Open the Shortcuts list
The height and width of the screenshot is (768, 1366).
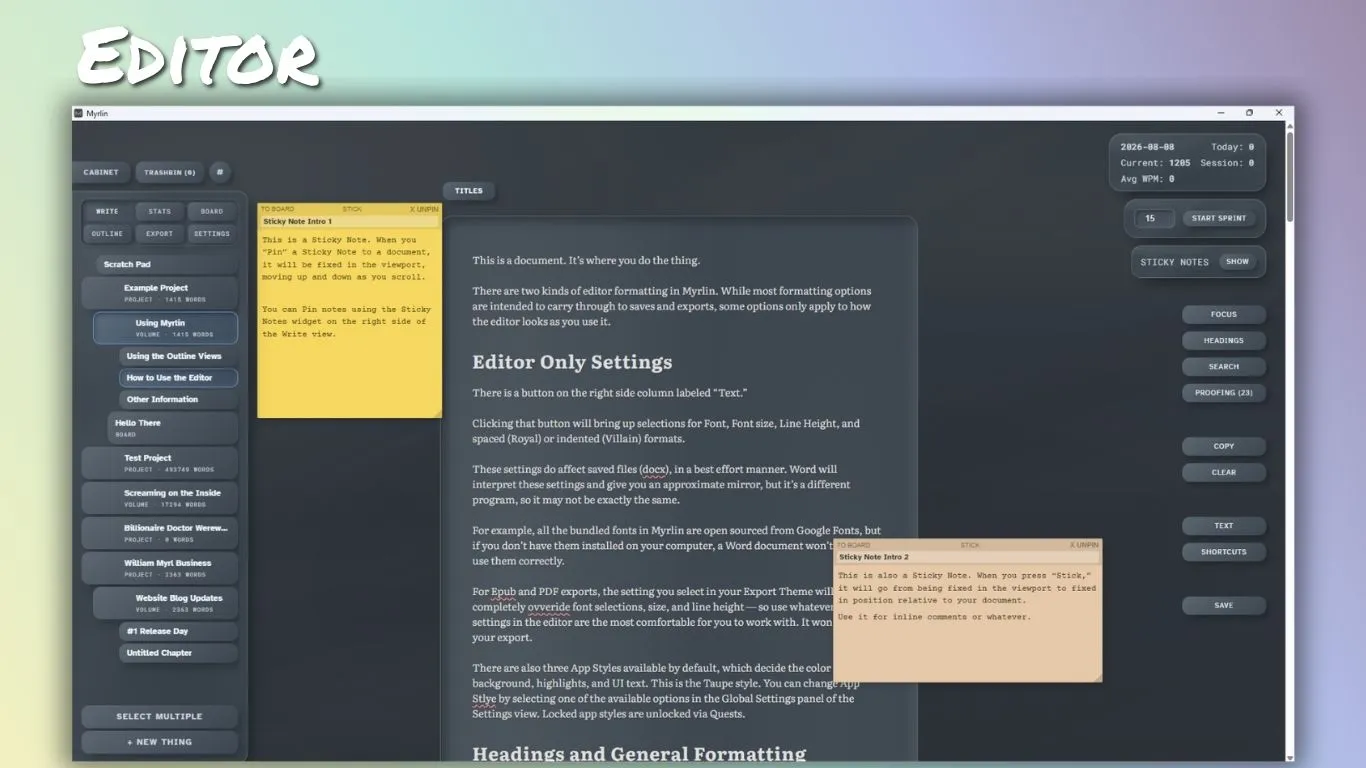[x=1224, y=551]
